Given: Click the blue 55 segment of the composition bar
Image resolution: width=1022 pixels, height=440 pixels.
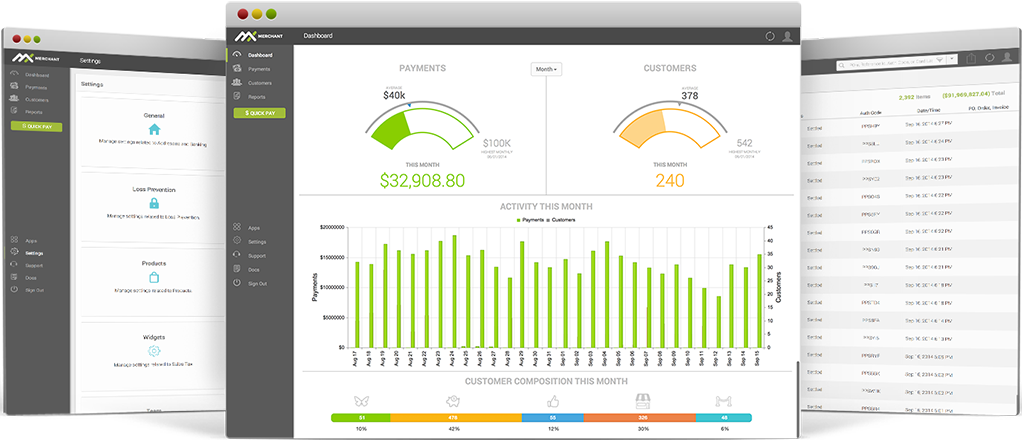Looking at the screenshot, I should coord(553,417).
